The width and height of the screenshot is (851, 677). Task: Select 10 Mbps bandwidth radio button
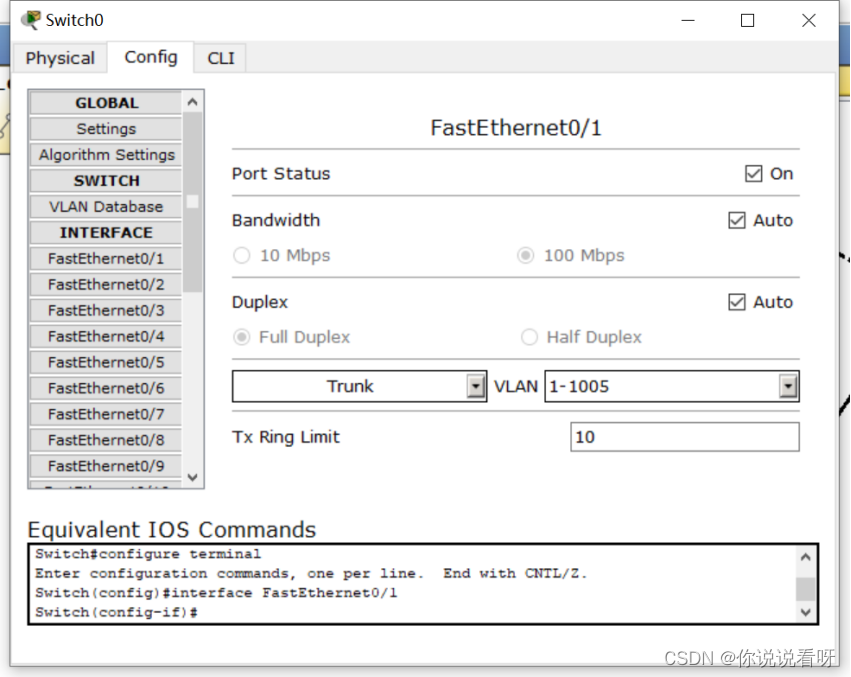[x=242, y=255]
